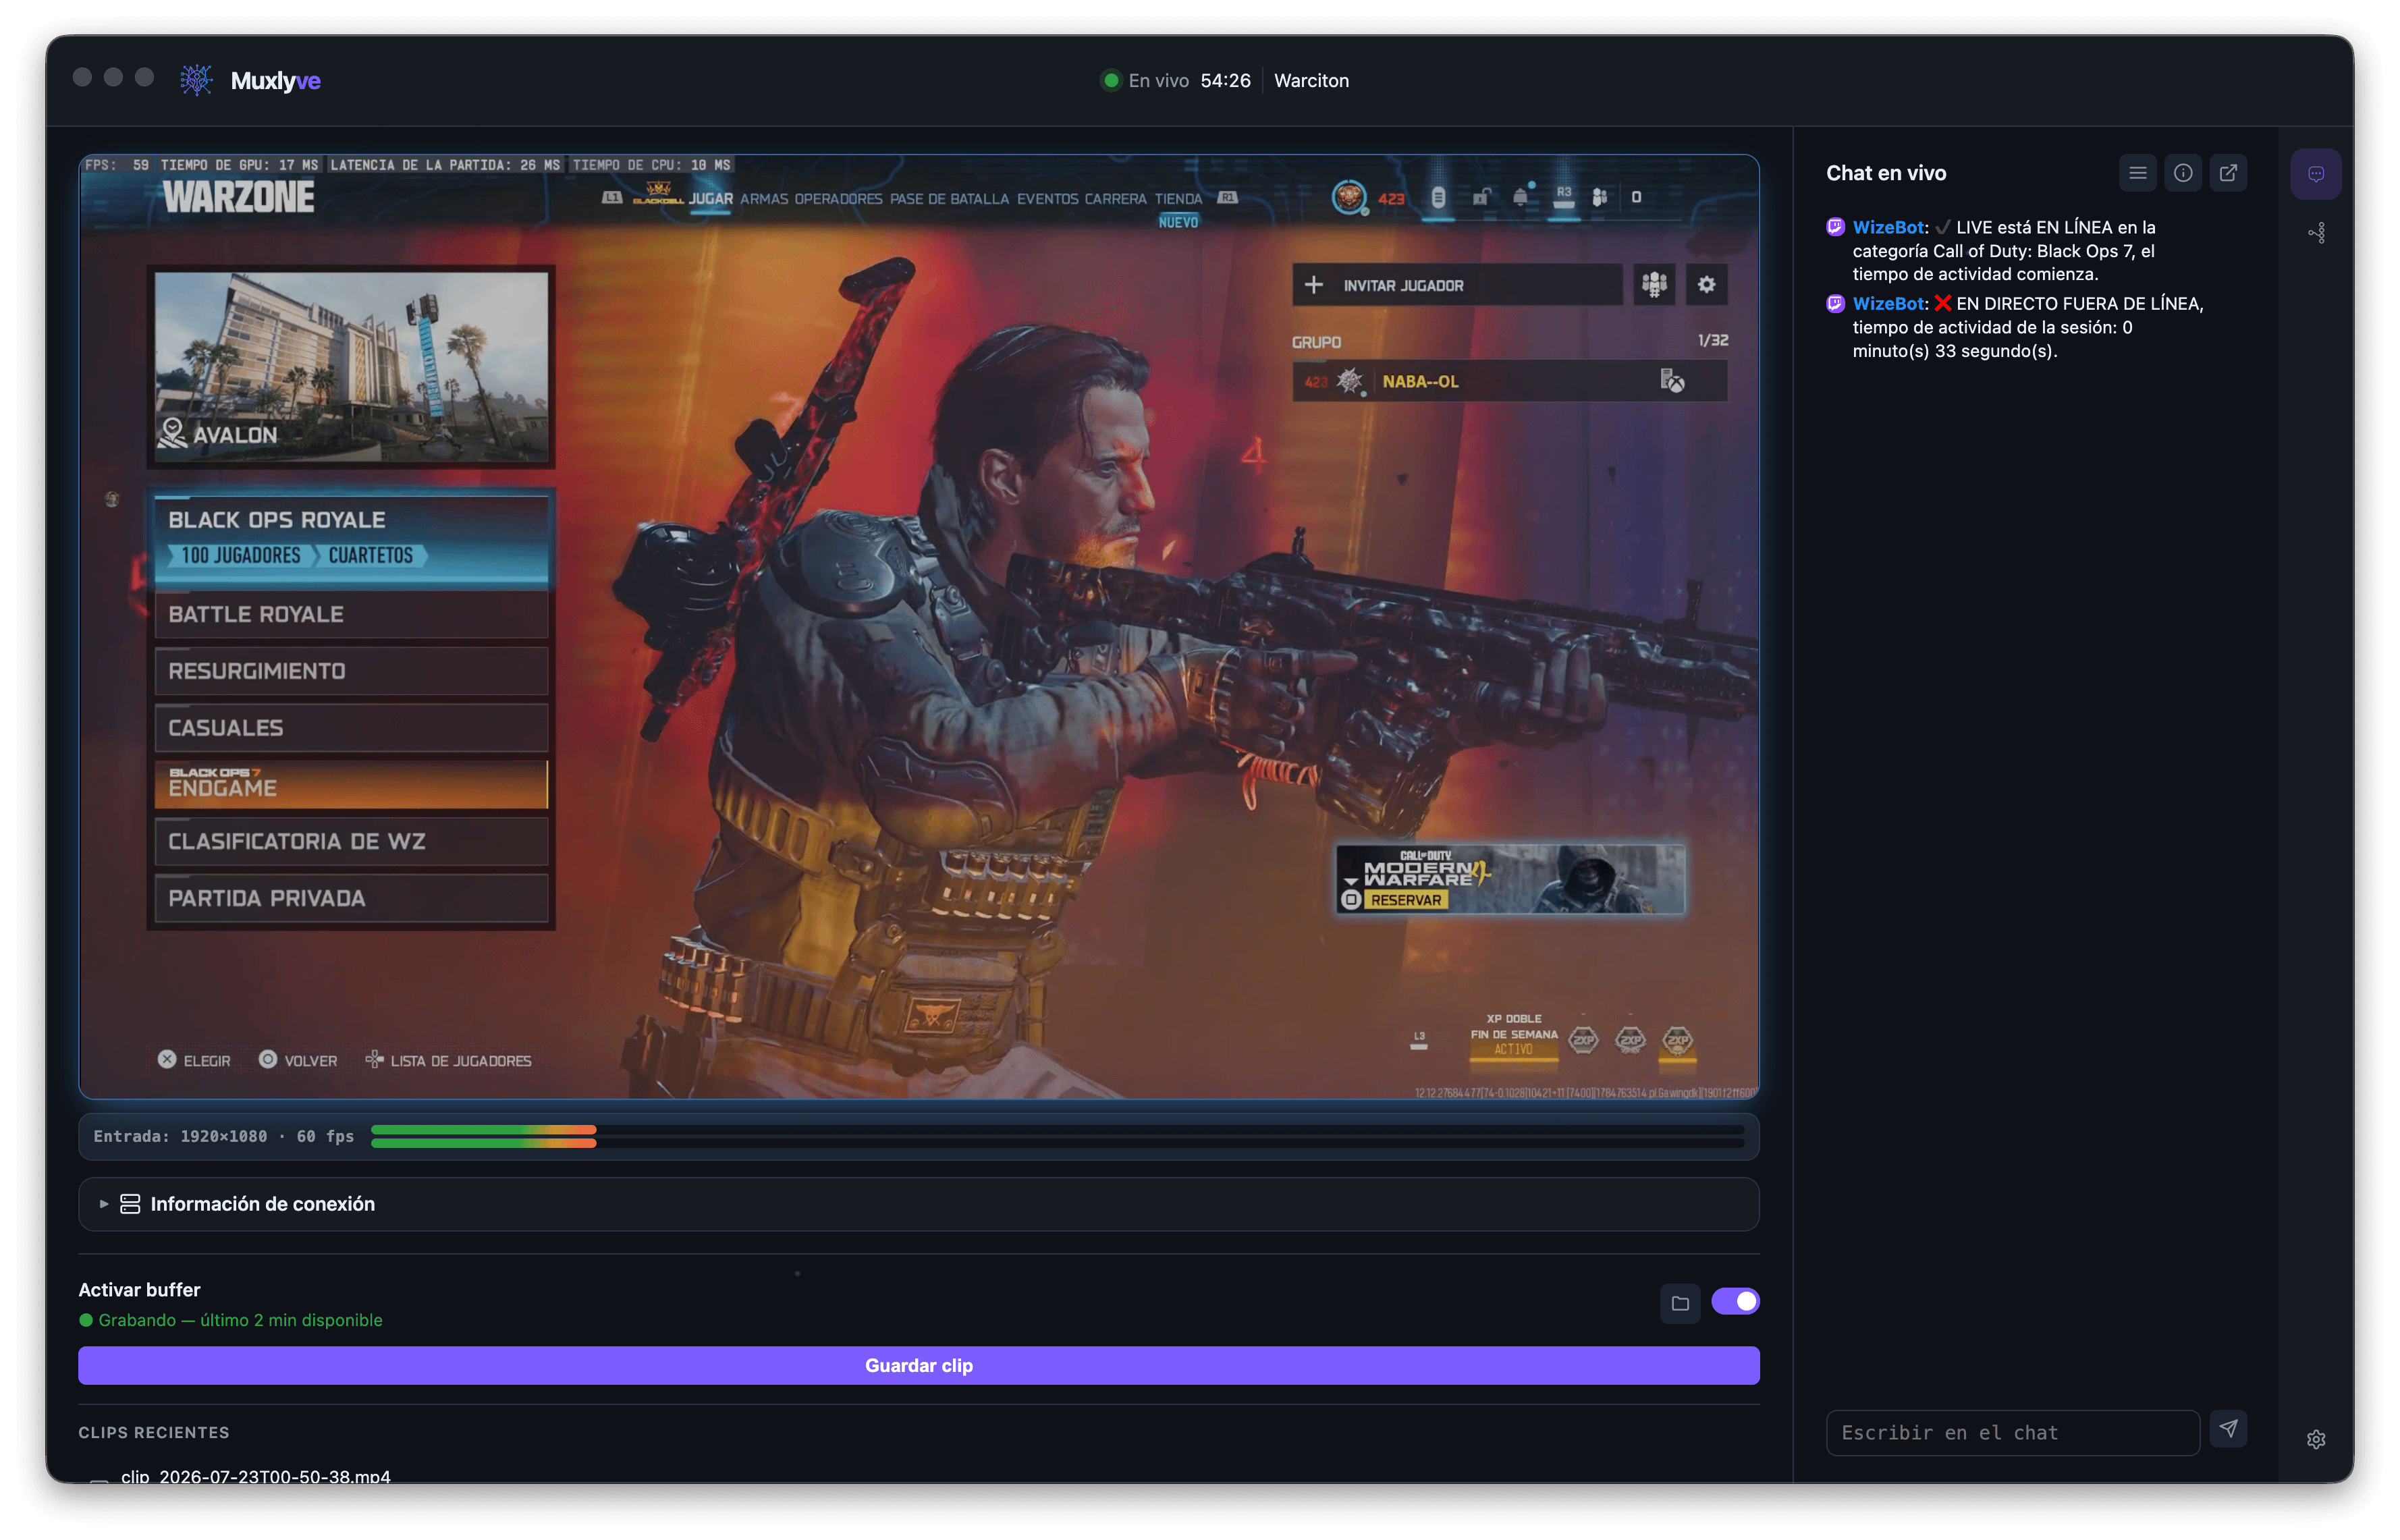This screenshot has width=2400, height=1540.
Task: Pop out the chat in external window
Action: click(2228, 173)
